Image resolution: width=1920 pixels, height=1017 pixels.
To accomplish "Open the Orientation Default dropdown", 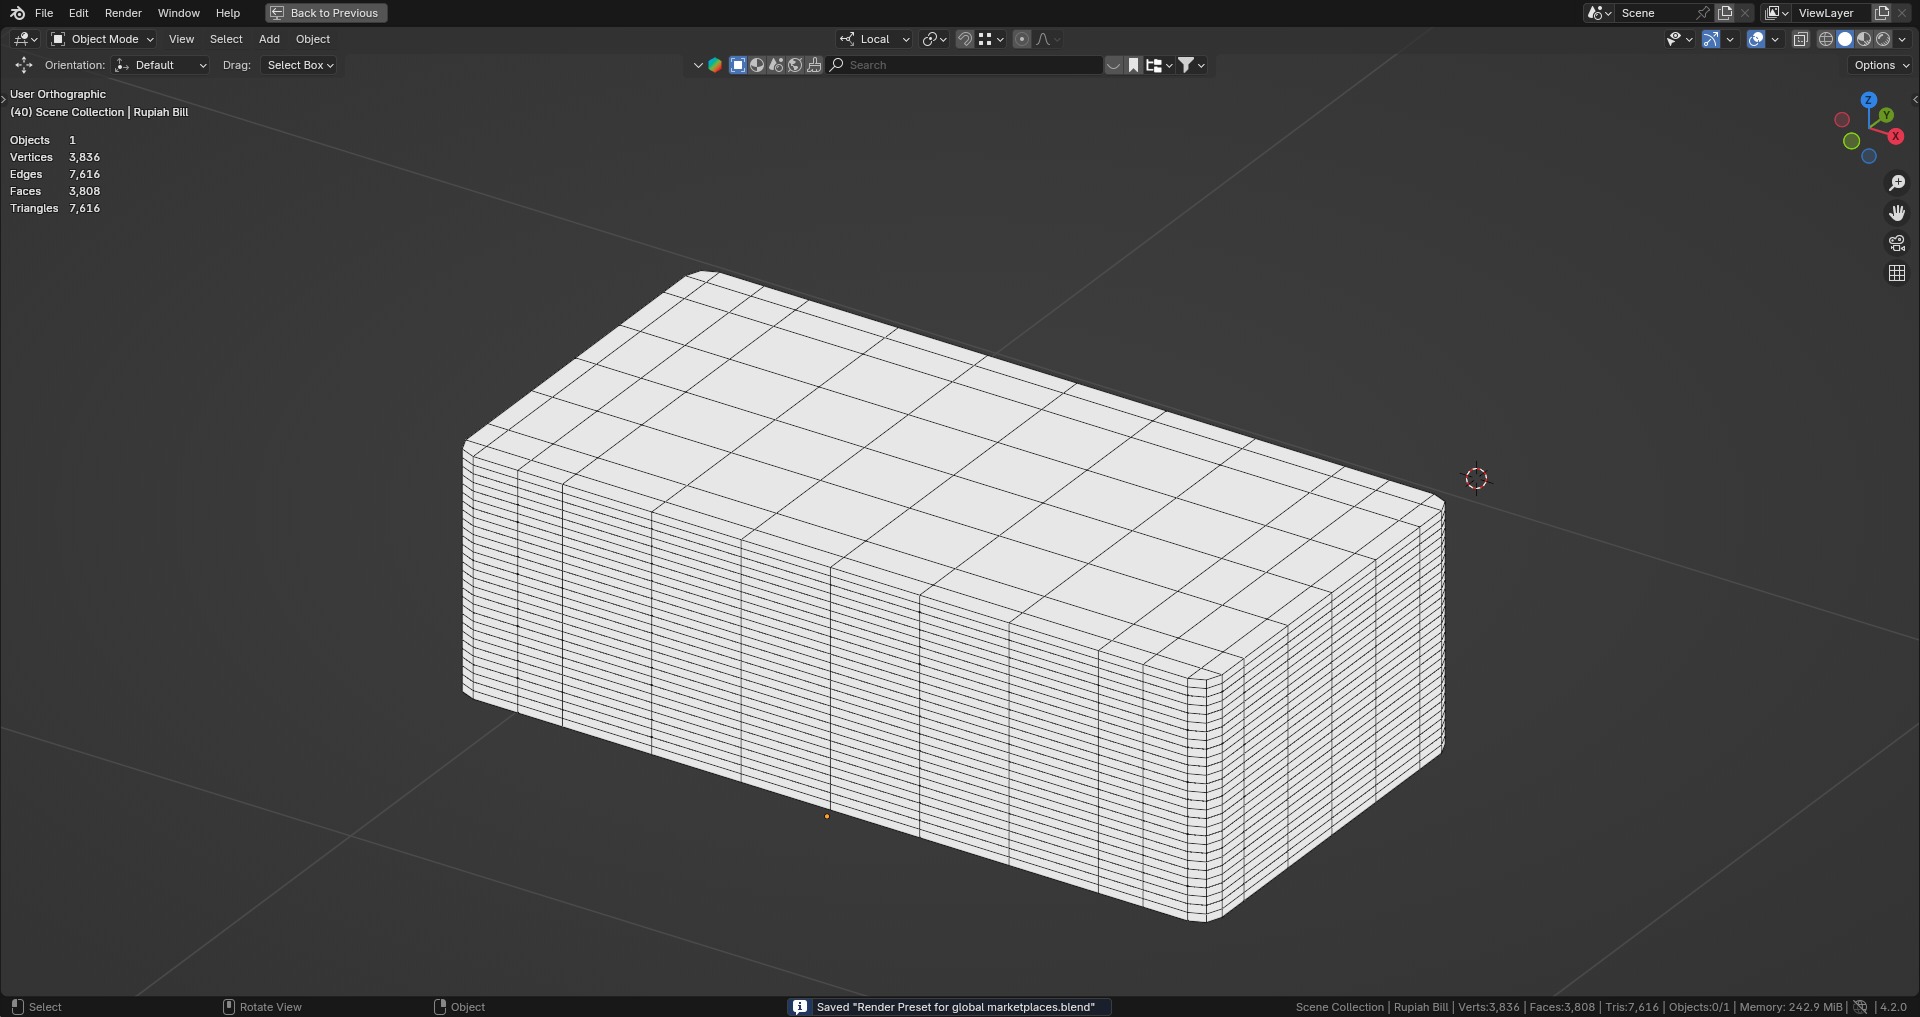I will click(161, 65).
